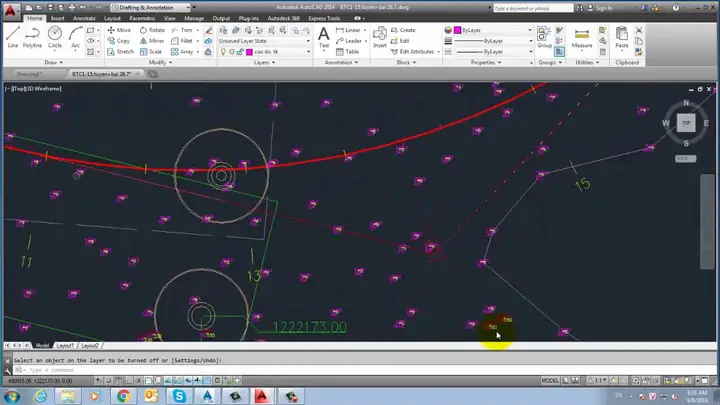Open the Express Tools ribbon tab
720x405 pixels.
coord(324,18)
